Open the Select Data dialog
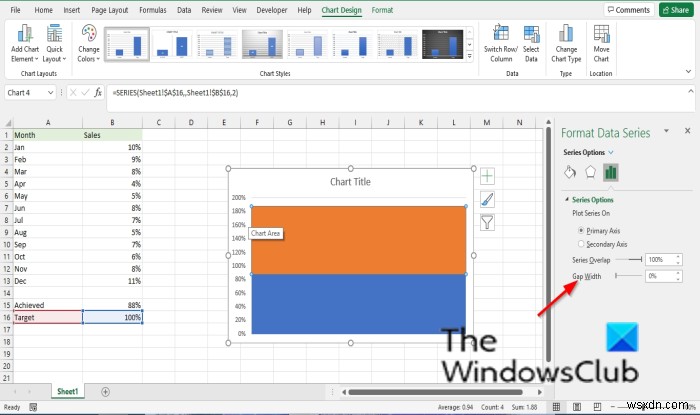Image resolution: width=700 pixels, height=415 pixels. [531, 44]
